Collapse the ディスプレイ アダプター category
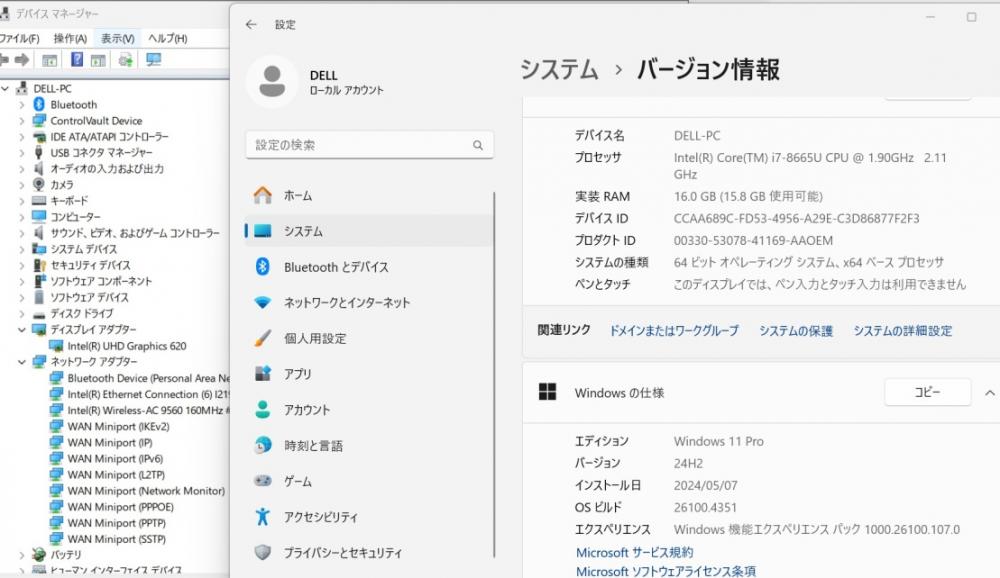This screenshot has height=578, width=1000. [x=22, y=329]
